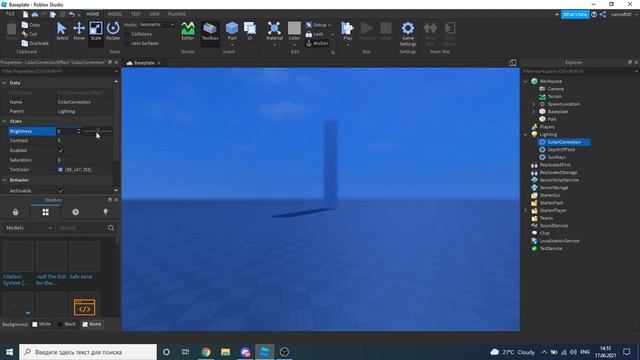Screen dimensions: 640x360
Task: Open the Geometric mode dropdown
Action: 157,24
